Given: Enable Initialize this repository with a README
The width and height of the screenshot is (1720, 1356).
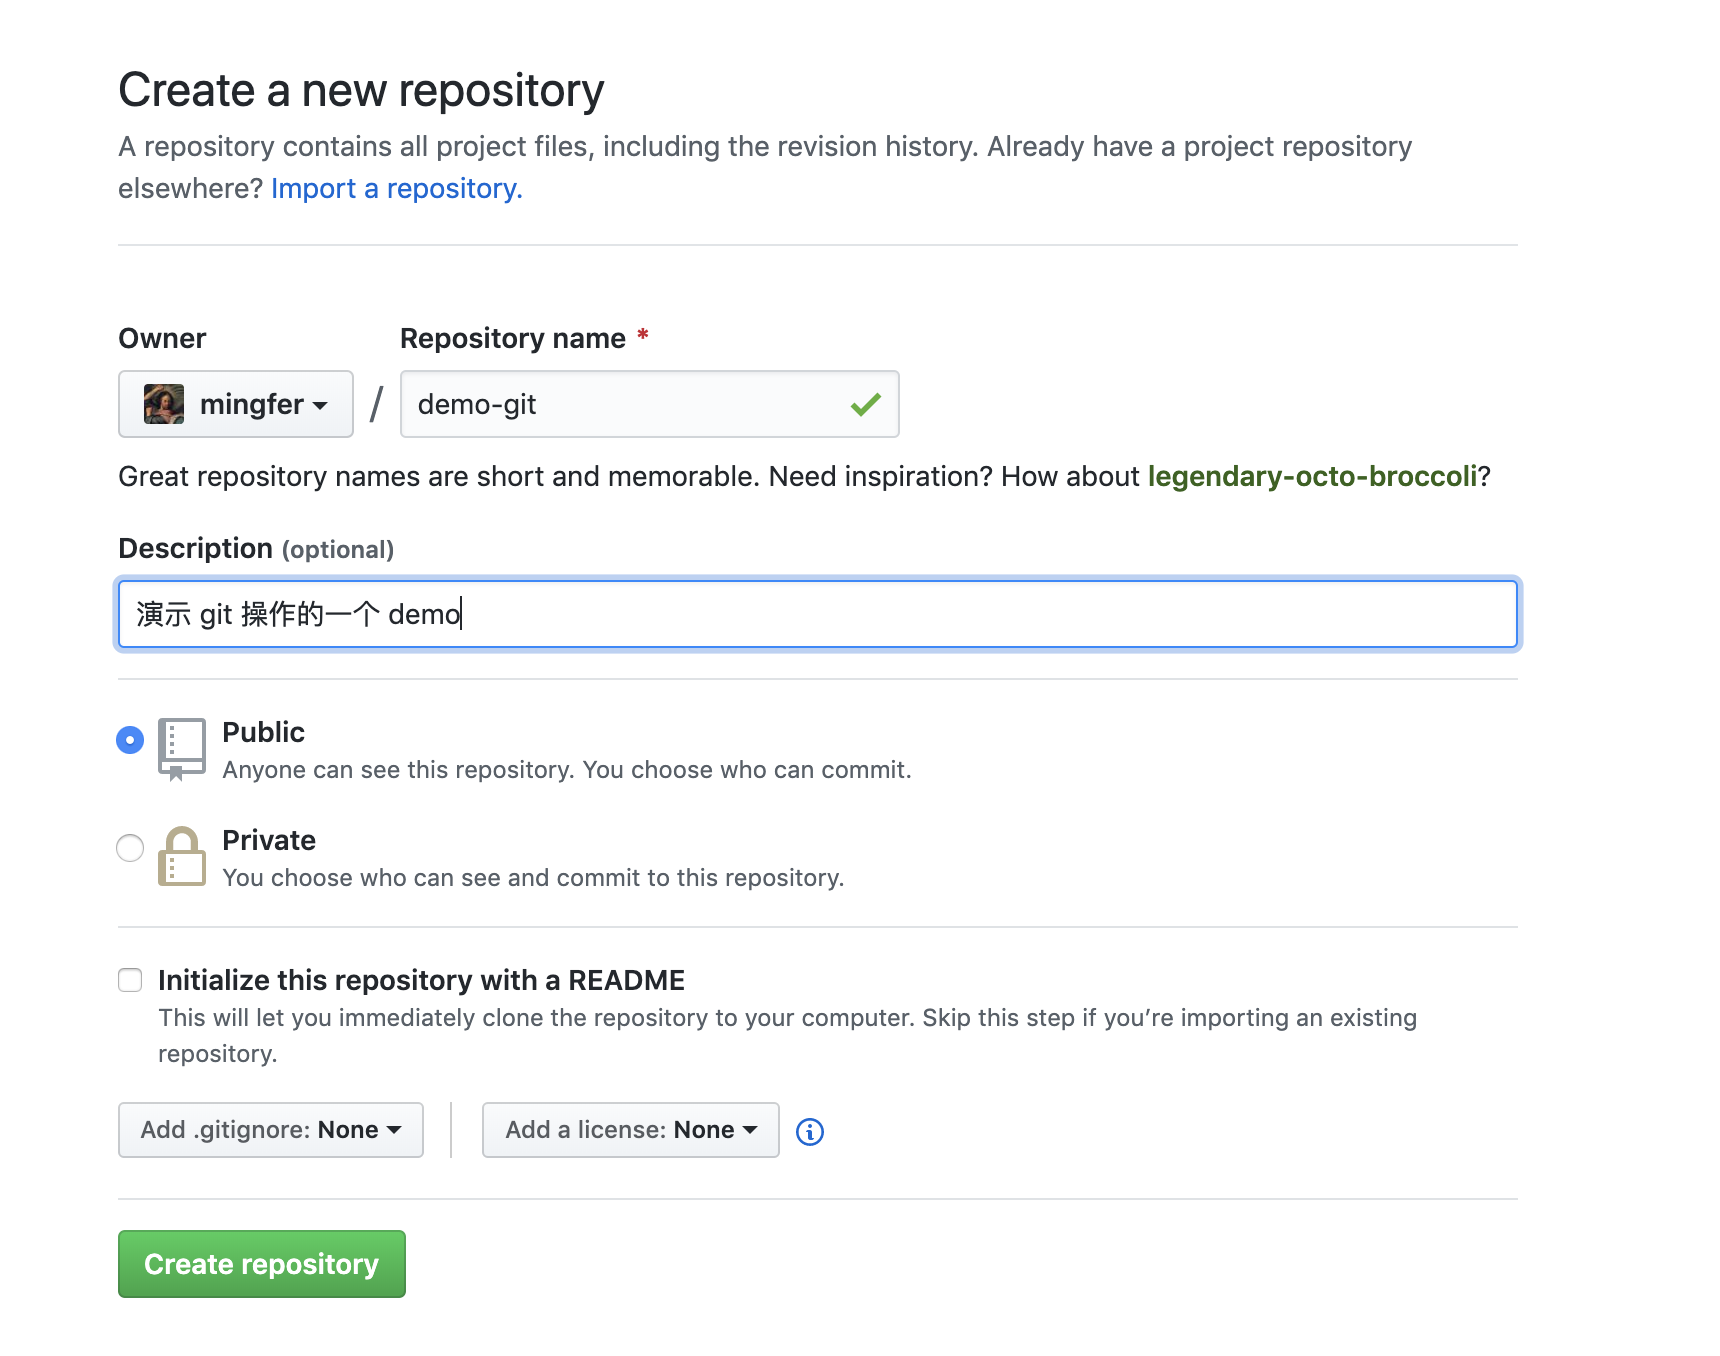Looking at the screenshot, I should click(130, 980).
